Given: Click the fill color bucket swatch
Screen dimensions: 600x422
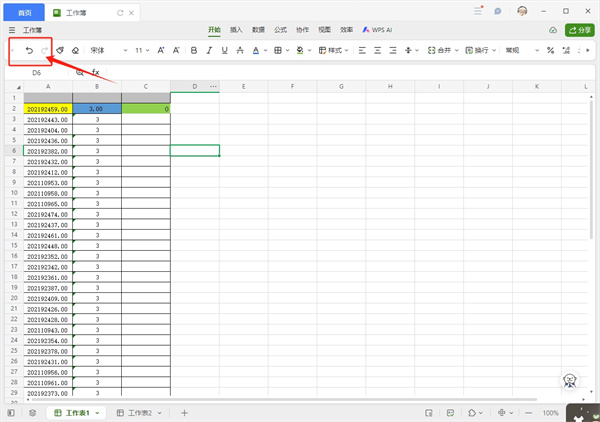Looking at the screenshot, I should click(300, 50).
